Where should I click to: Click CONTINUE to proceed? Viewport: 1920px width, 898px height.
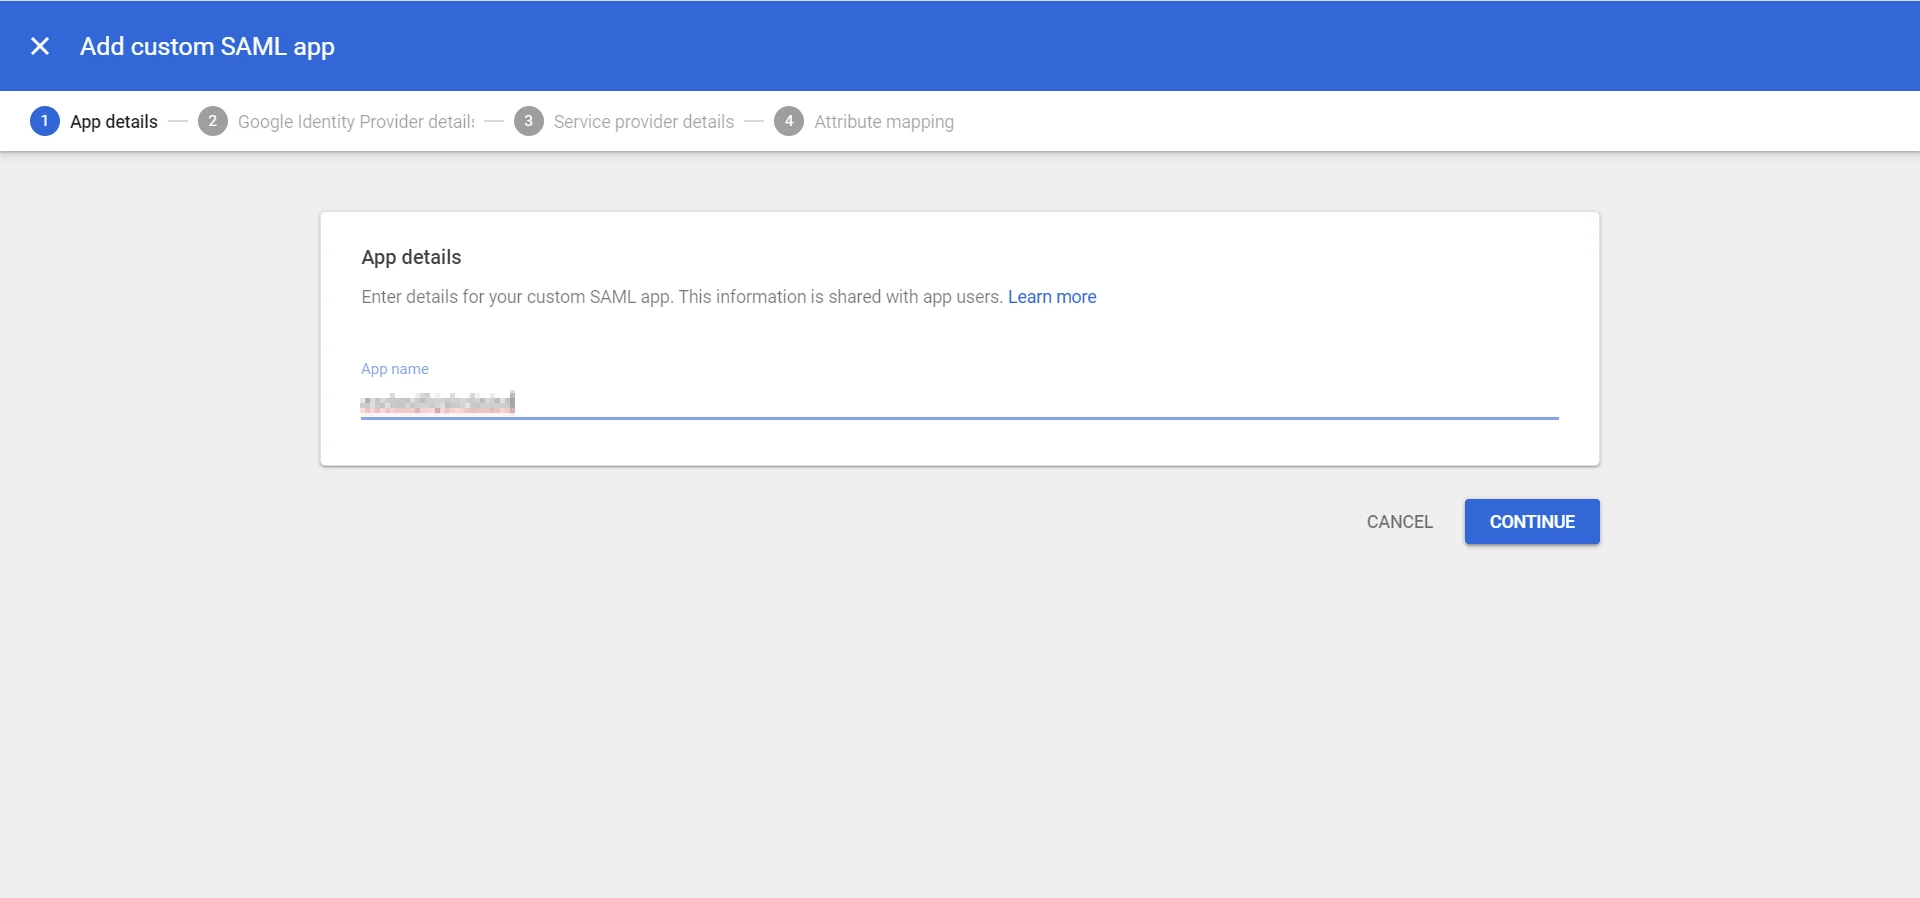click(1531, 522)
